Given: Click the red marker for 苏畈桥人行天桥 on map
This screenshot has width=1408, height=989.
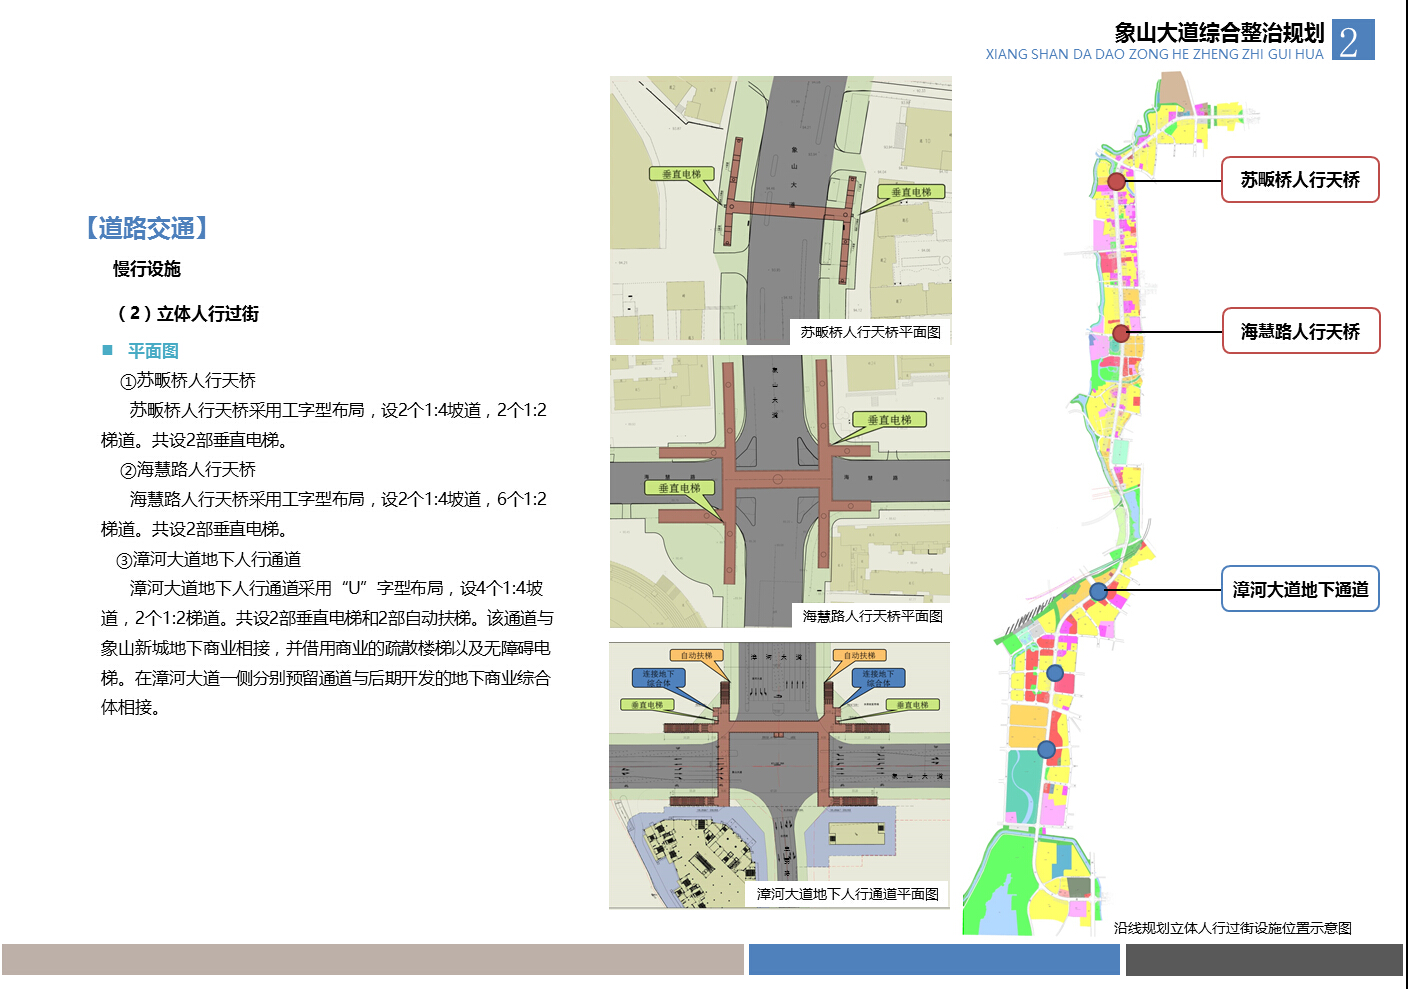Looking at the screenshot, I should coord(1116,181).
